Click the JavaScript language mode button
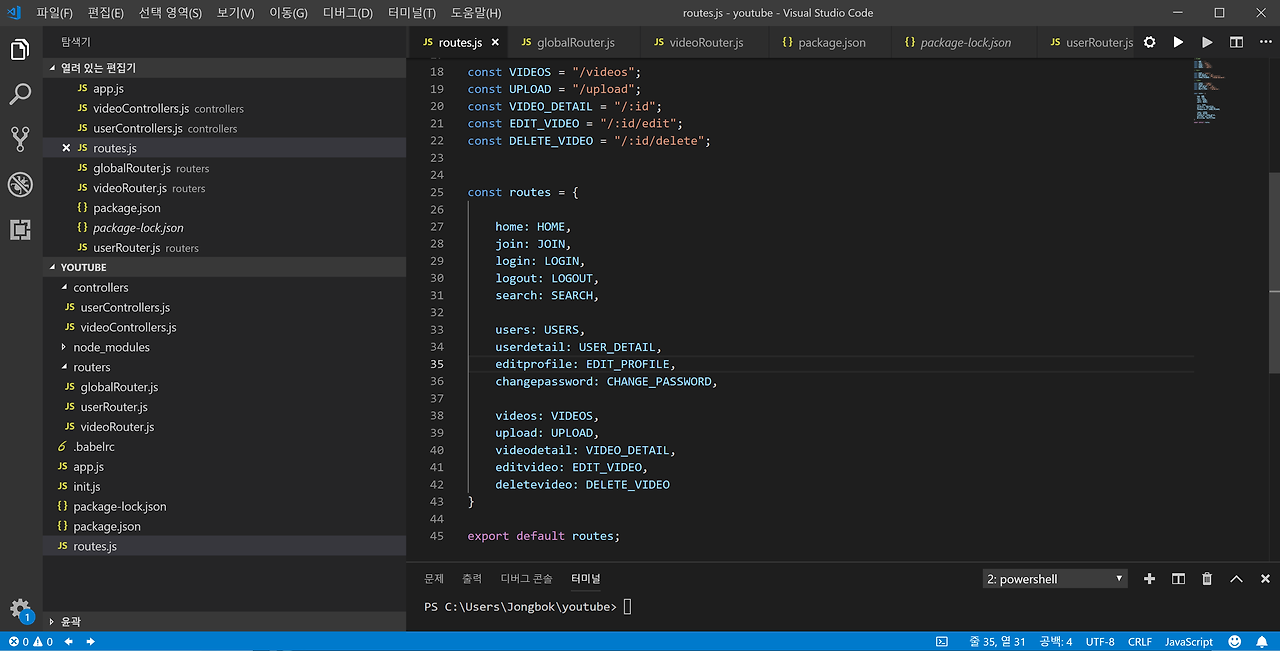This screenshot has height=651, width=1280. click(1188, 642)
